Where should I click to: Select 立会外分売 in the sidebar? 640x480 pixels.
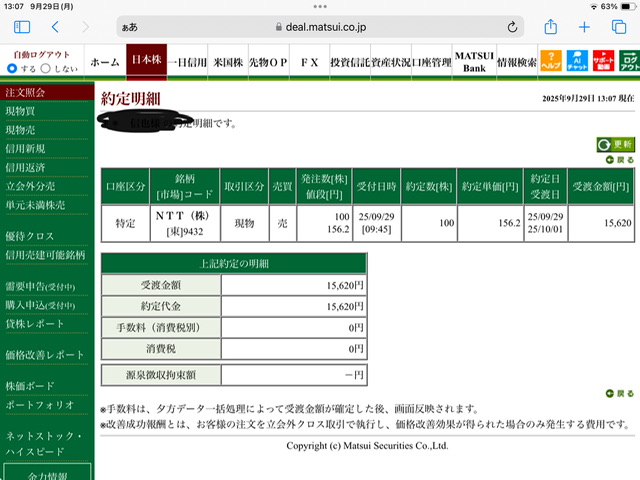pyautogui.click(x=31, y=186)
